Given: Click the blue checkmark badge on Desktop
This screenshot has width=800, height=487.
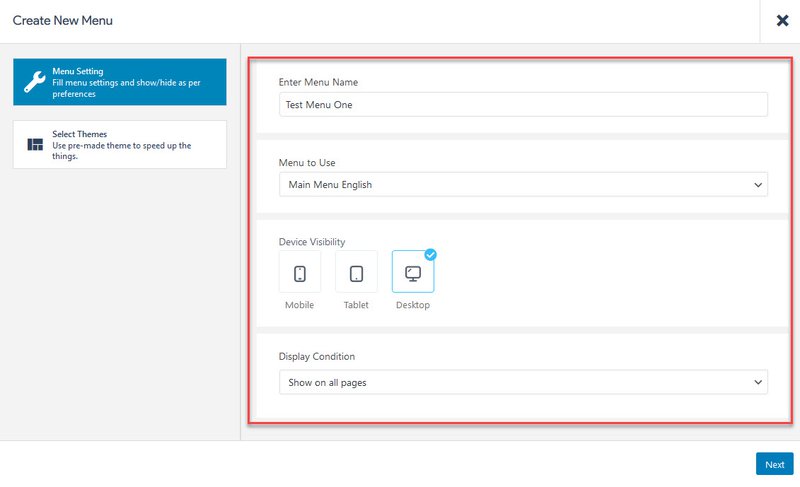Looking at the screenshot, I should tap(431, 254).
